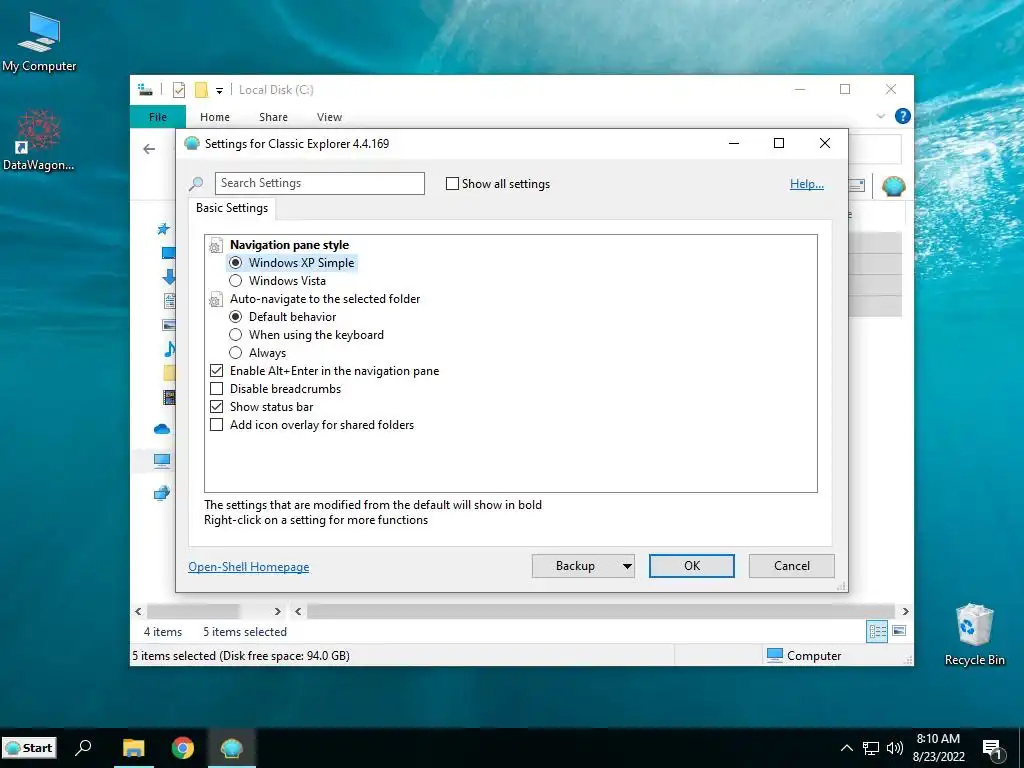Open the Backup dropdown arrow
This screenshot has height=768, width=1024.
[627, 566]
